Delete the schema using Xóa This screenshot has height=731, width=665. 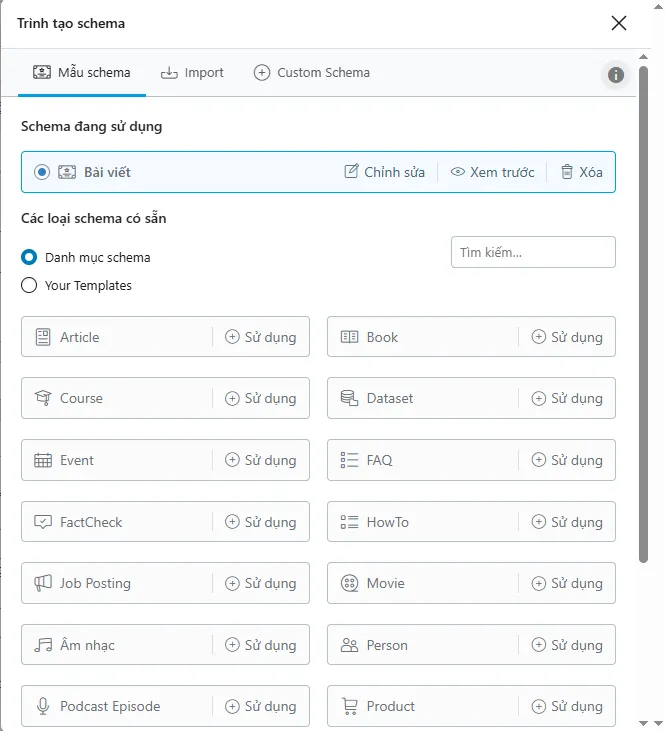pyautogui.click(x=581, y=172)
